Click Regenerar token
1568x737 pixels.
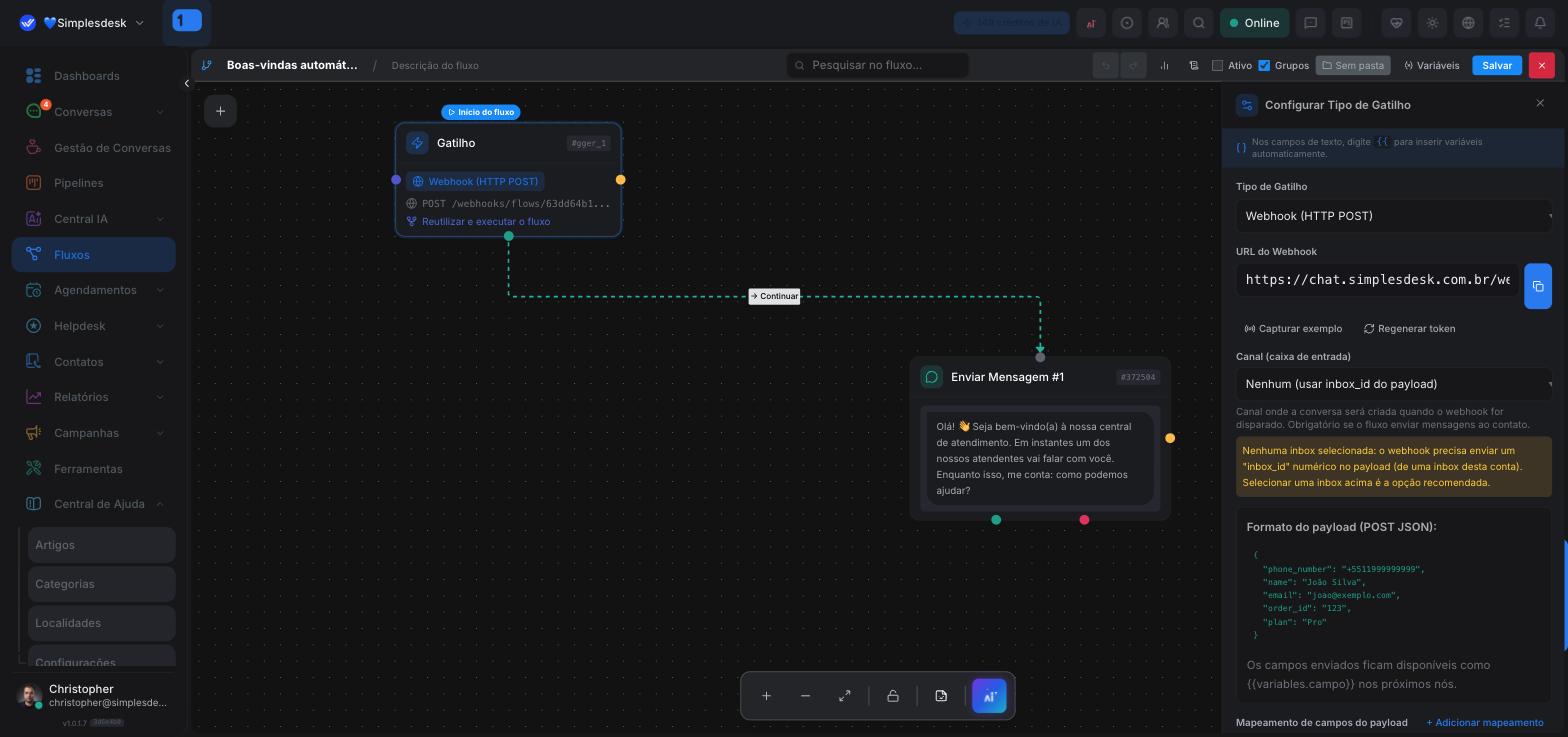pos(1409,329)
